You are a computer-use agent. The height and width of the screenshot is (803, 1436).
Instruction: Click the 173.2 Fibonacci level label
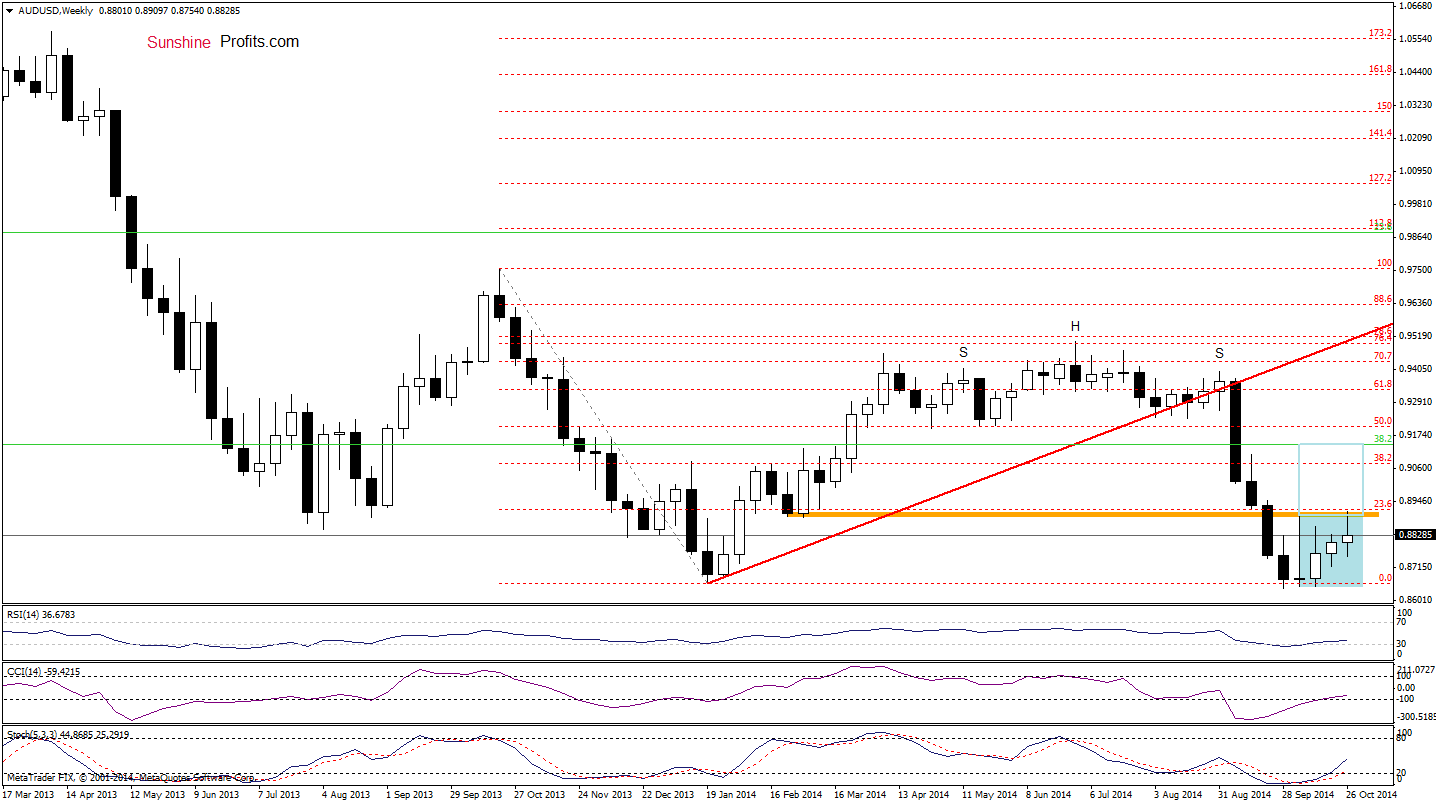click(x=1380, y=33)
